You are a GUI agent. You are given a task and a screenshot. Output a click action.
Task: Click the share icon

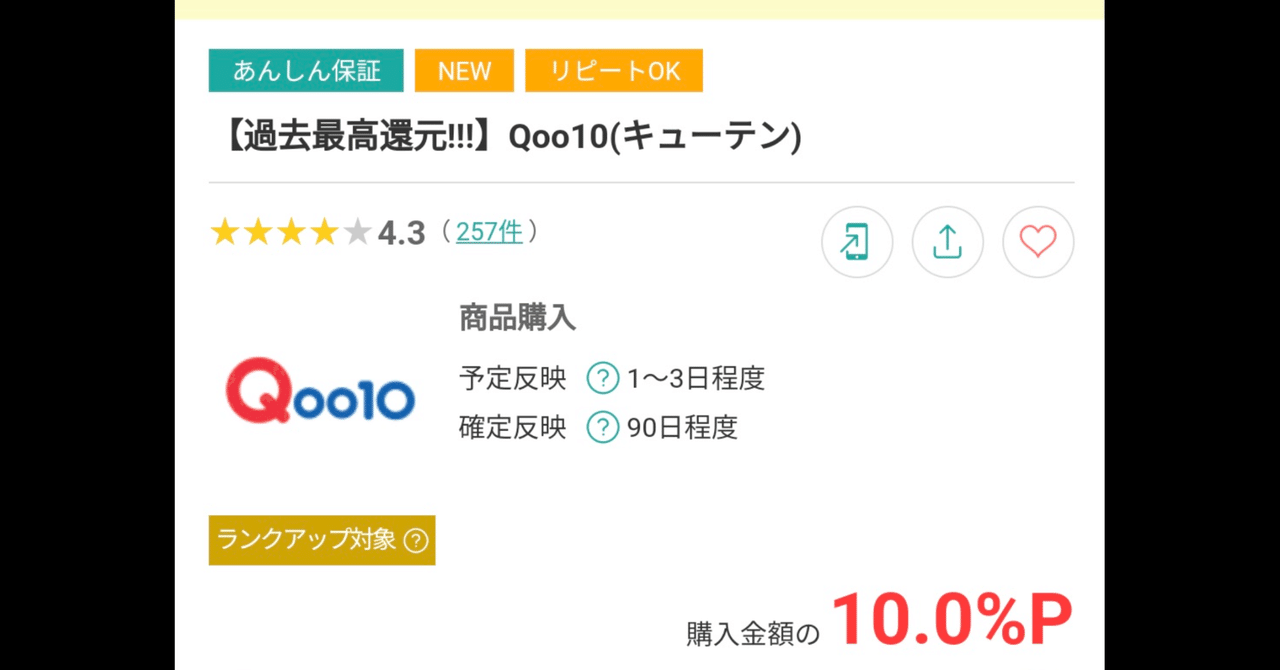pyautogui.click(x=947, y=242)
